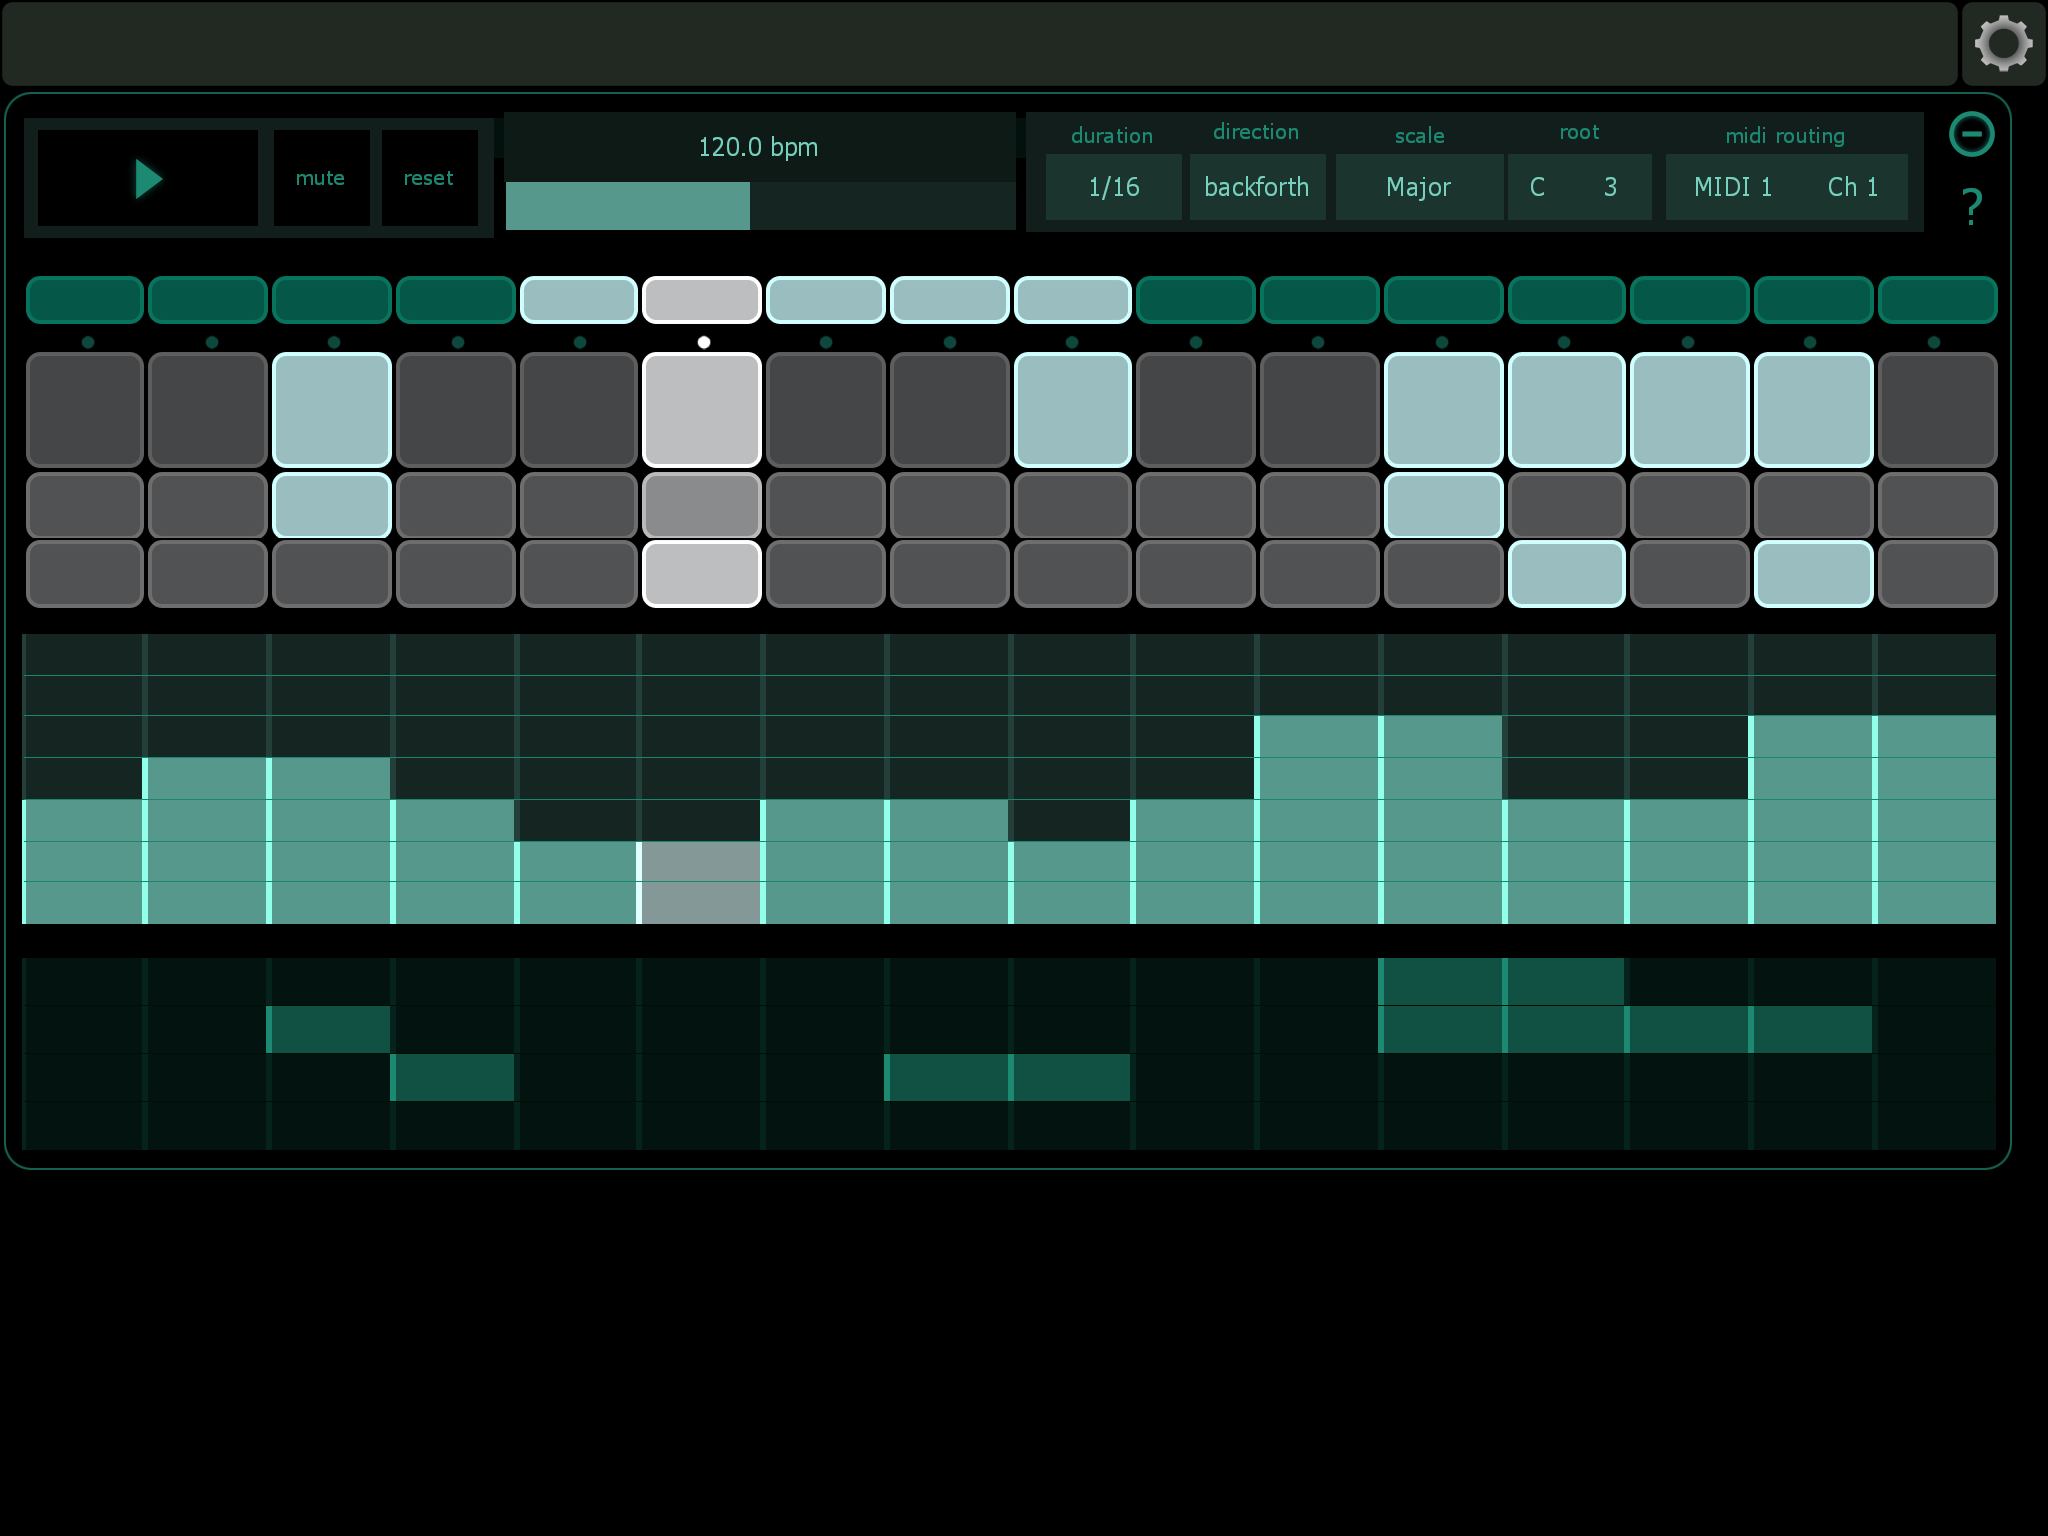Set step 1 pitch bar in the note grid

coord(83,861)
